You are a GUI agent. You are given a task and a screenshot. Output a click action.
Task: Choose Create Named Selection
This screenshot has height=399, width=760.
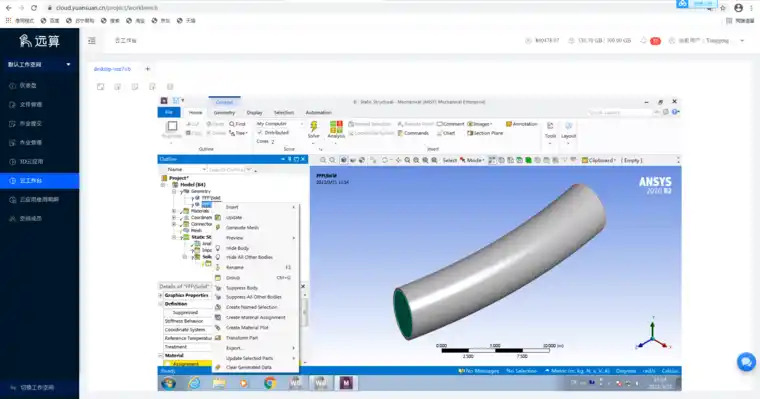click(256, 307)
